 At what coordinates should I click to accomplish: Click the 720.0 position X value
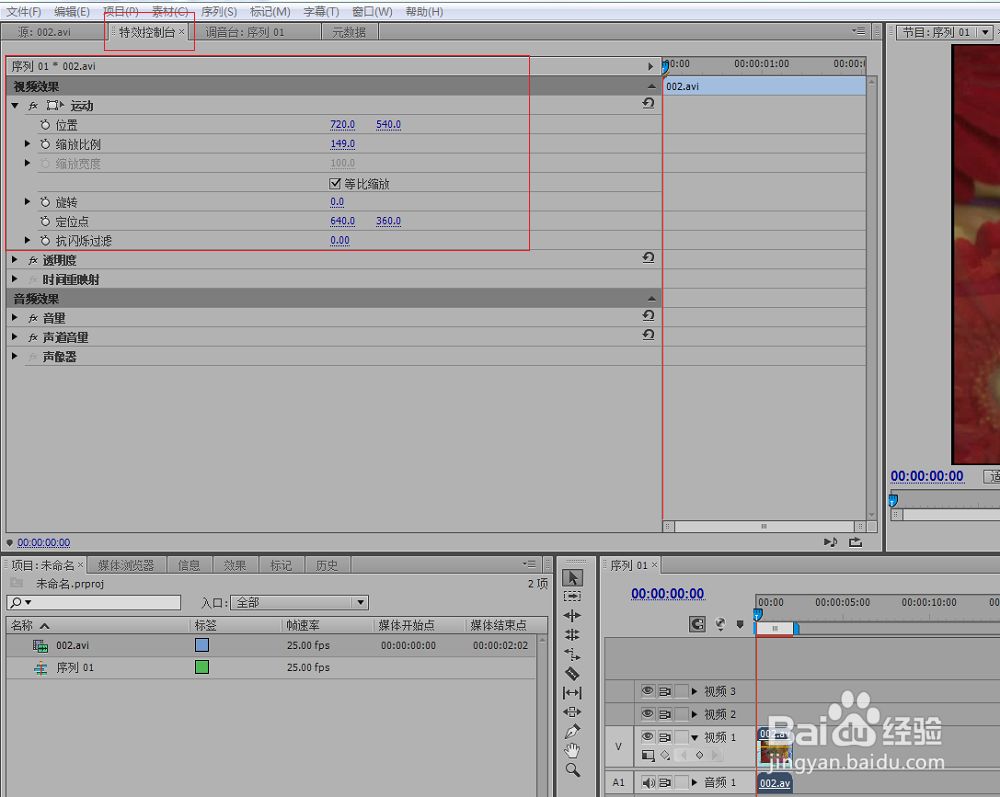pos(342,125)
